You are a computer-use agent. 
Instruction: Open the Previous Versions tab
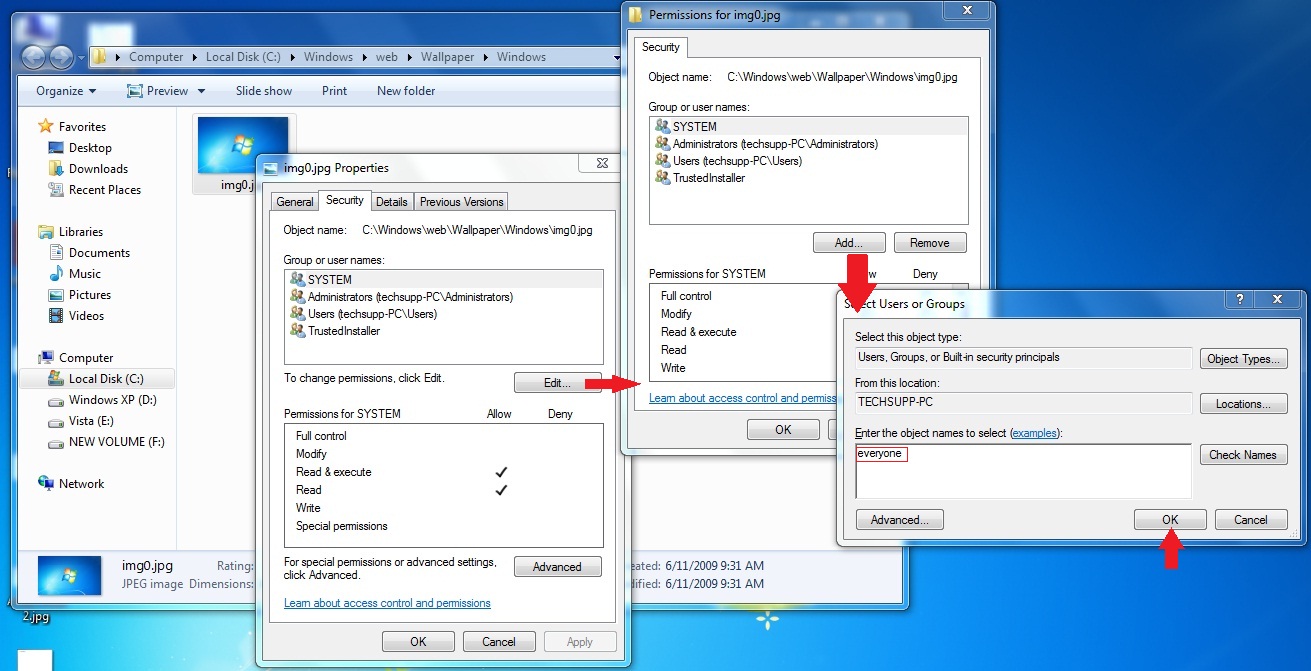tap(460, 201)
